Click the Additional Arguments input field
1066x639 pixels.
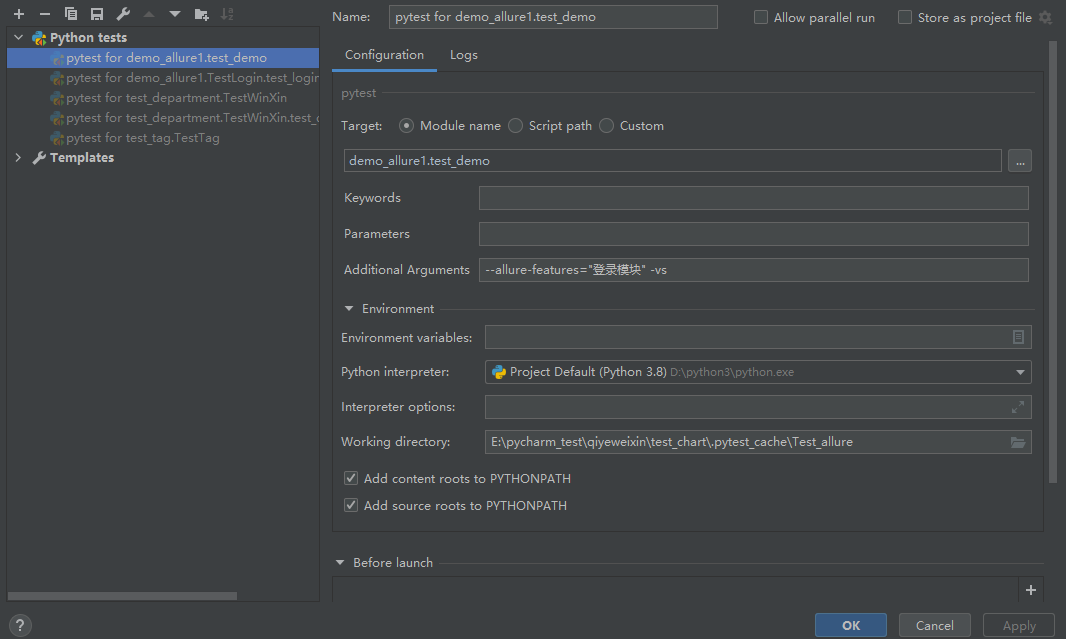coord(753,270)
